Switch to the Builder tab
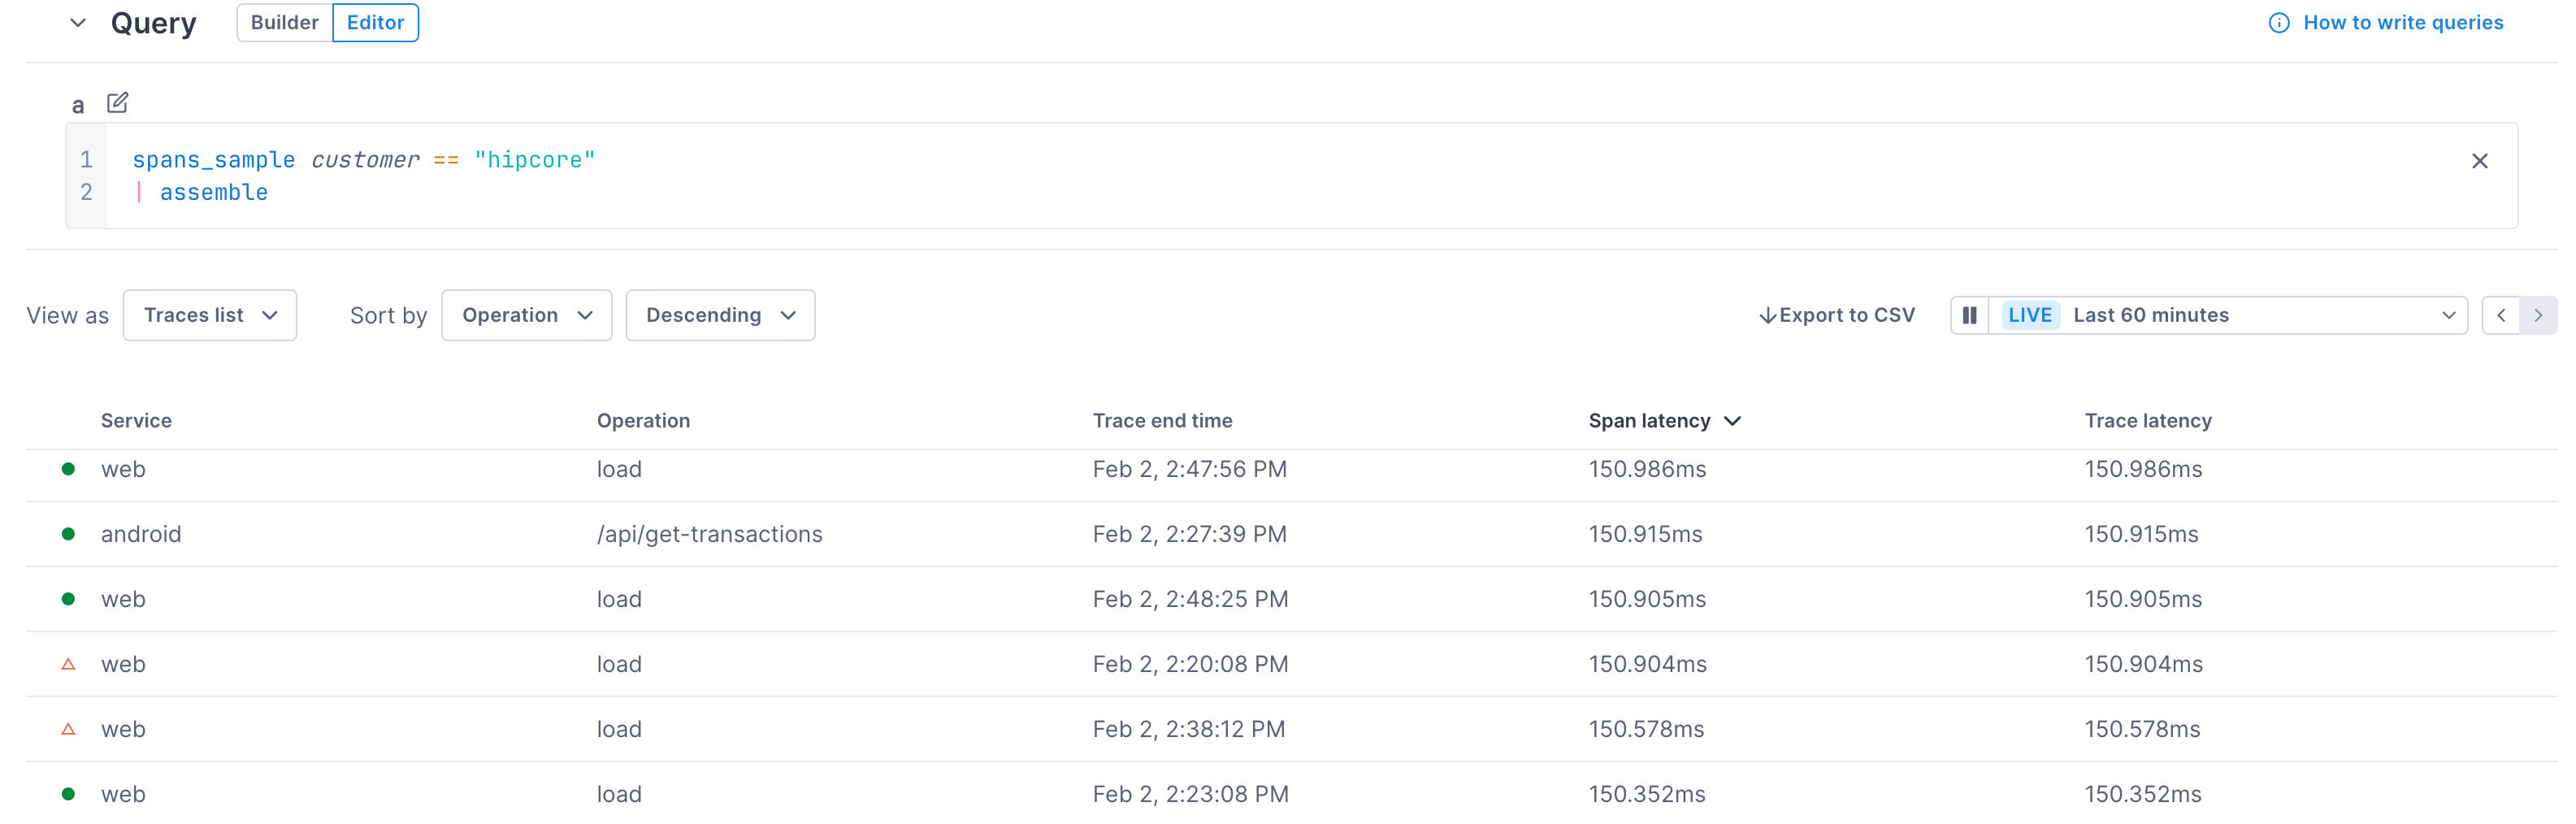The width and height of the screenshot is (2576, 824). [284, 23]
